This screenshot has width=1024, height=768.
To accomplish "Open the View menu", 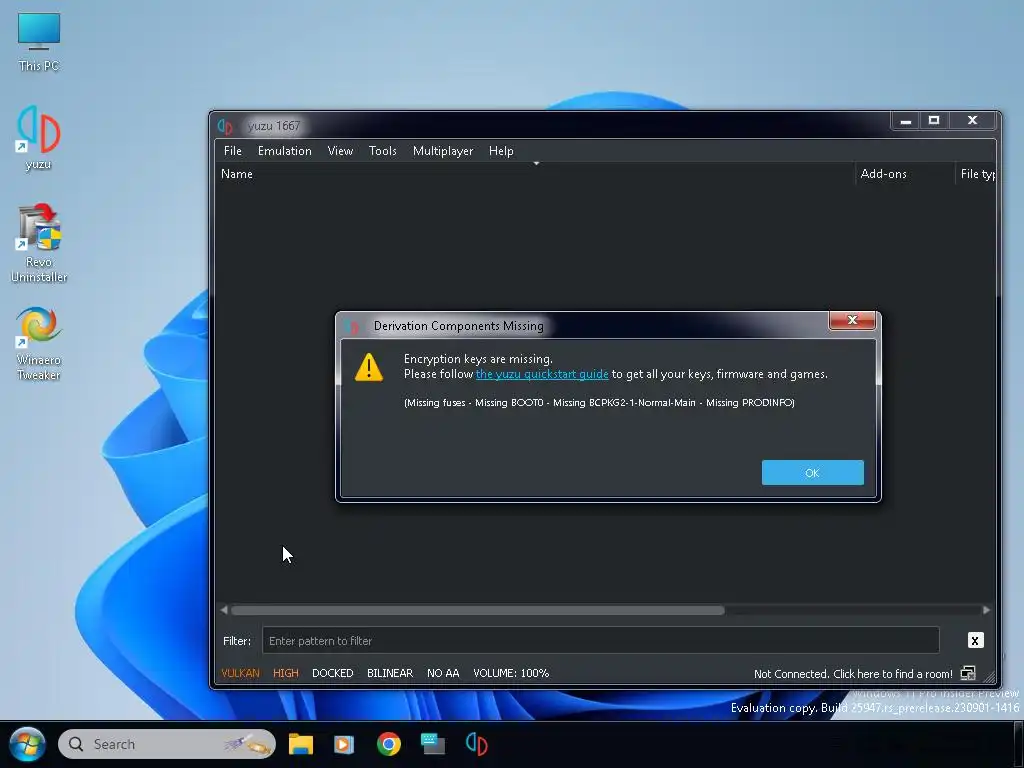I will (340, 151).
